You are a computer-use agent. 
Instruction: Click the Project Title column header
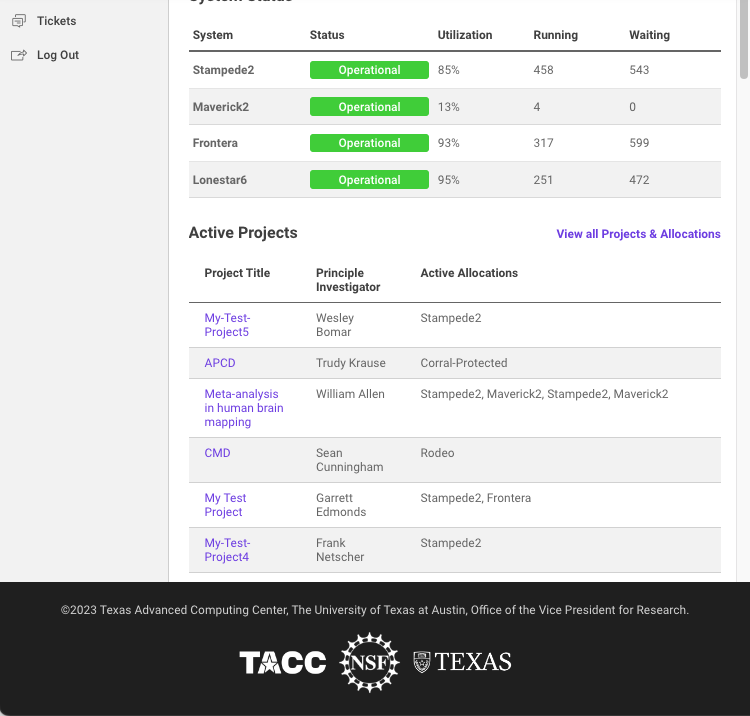(x=237, y=273)
